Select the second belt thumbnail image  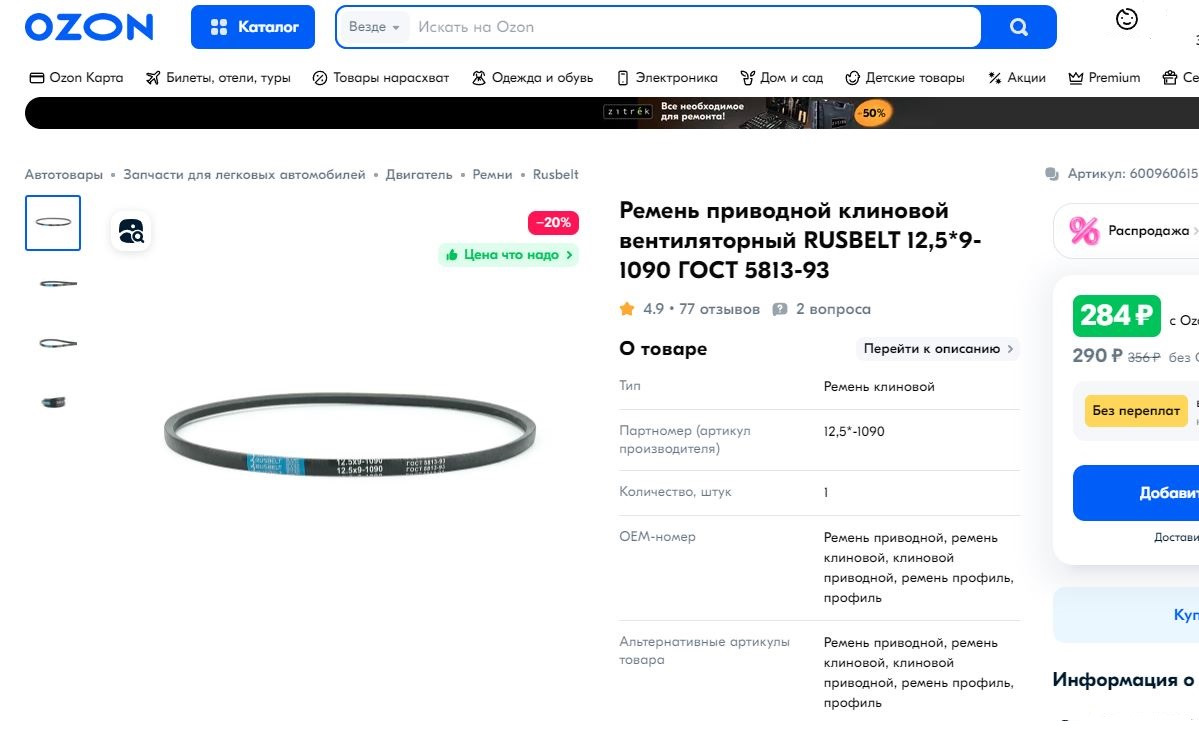click(57, 284)
